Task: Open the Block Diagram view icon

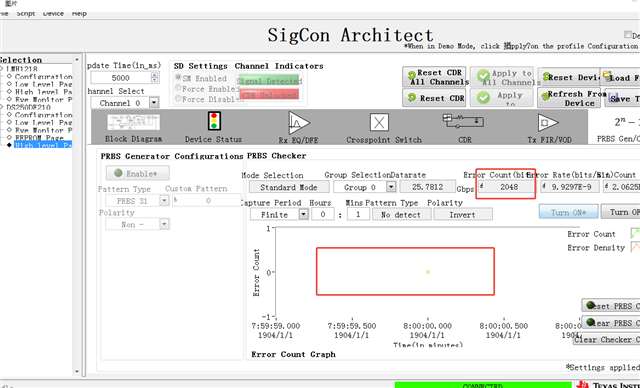Action: (133, 123)
